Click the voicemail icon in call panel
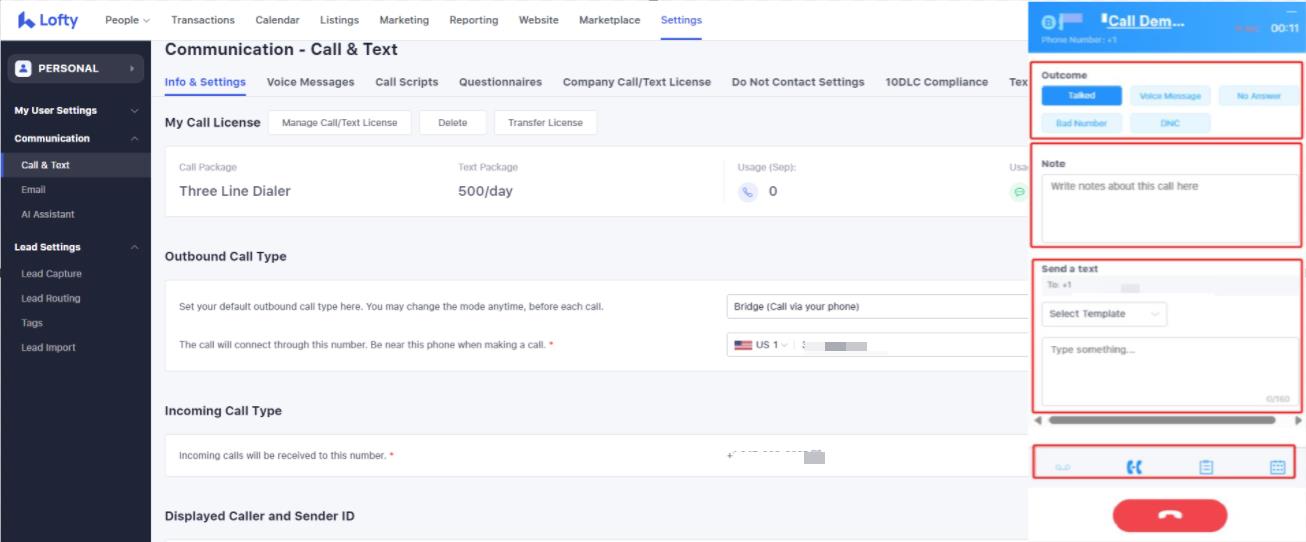The width and height of the screenshot is (1306, 542). pos(1062,468)
